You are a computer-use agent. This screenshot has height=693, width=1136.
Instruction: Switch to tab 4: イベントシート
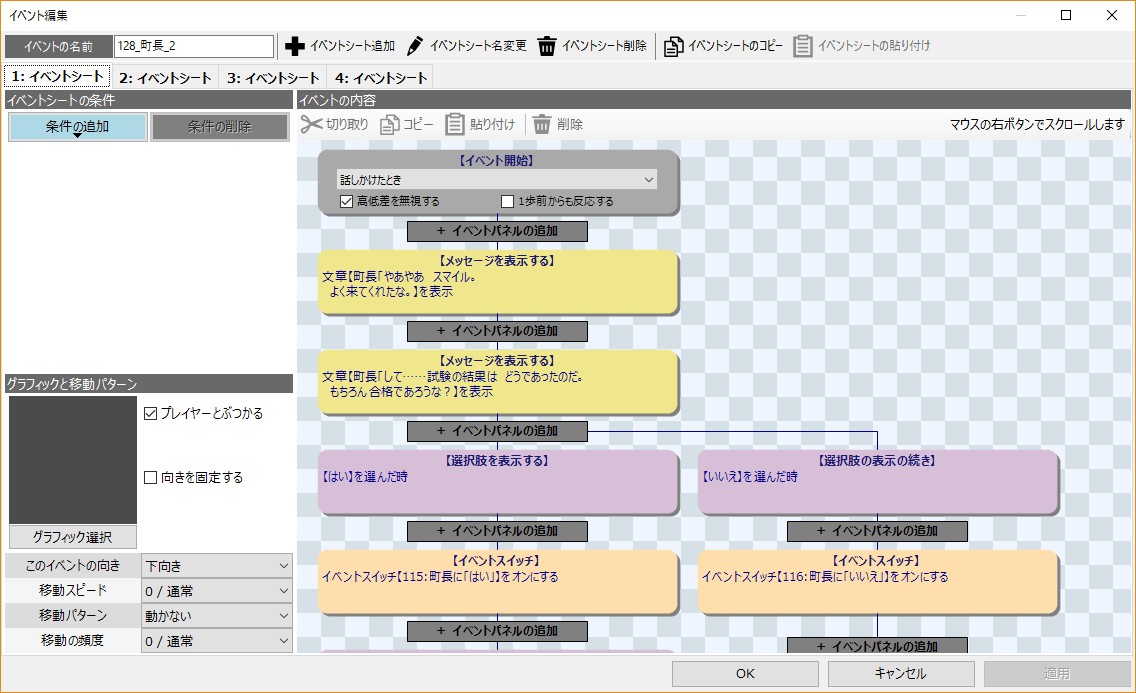coord(381,77)
